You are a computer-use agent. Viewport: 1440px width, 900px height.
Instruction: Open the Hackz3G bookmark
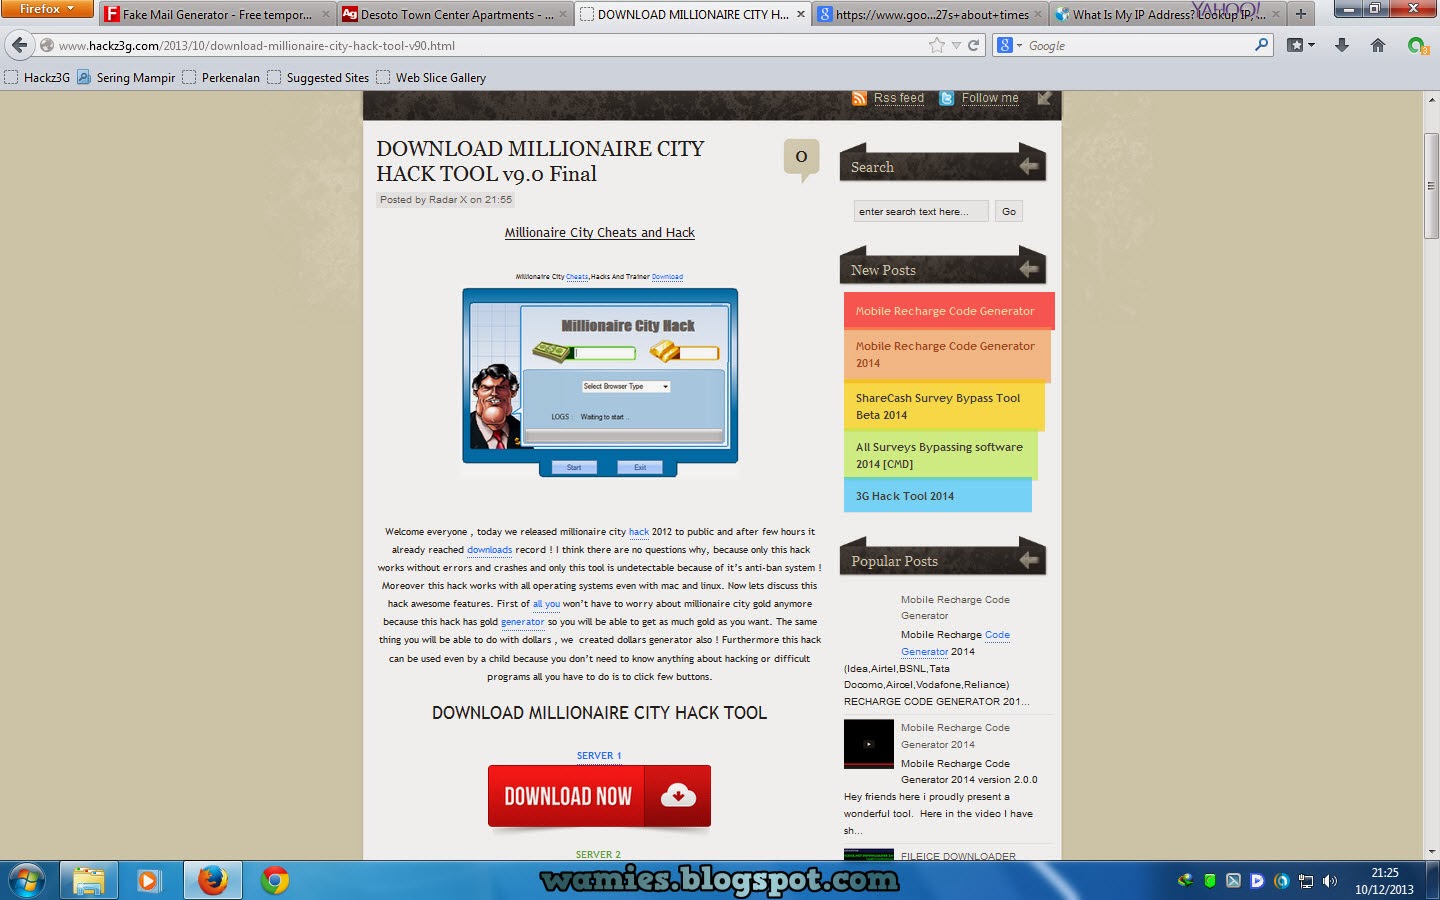coord(37,77)
